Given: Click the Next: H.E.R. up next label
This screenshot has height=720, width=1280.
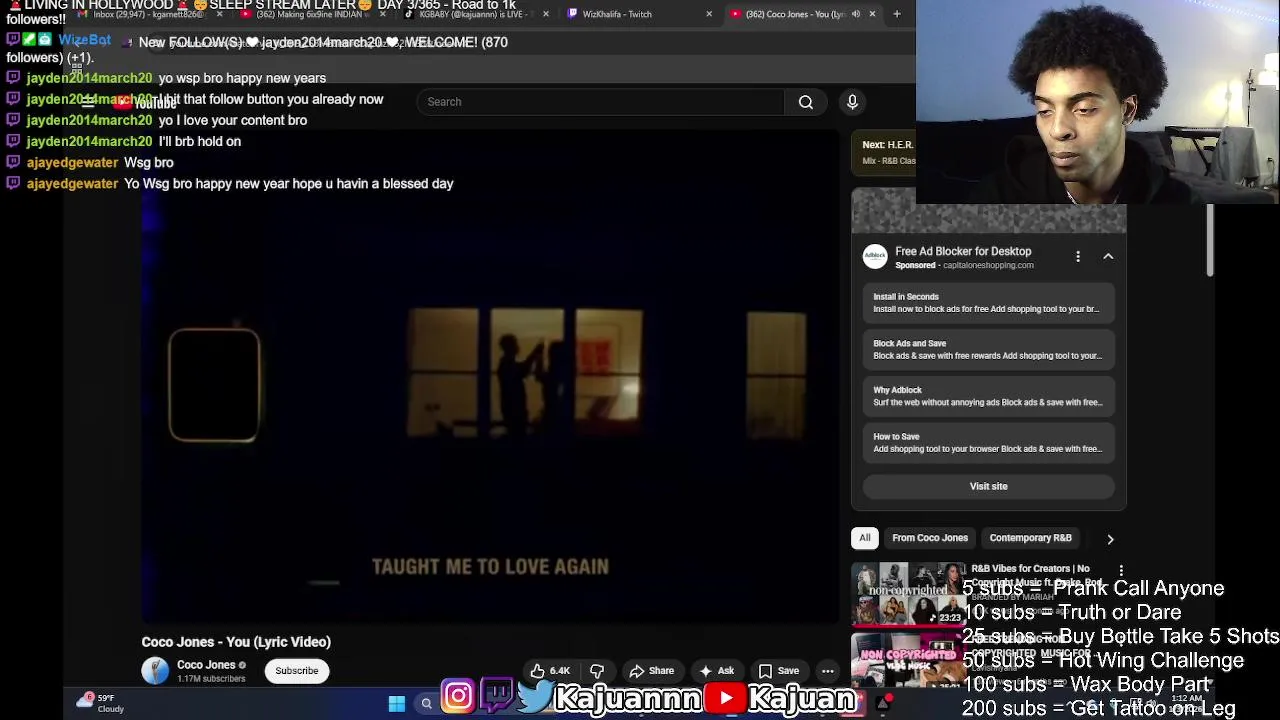Looking at the screenshot, I should pos(888,145).
